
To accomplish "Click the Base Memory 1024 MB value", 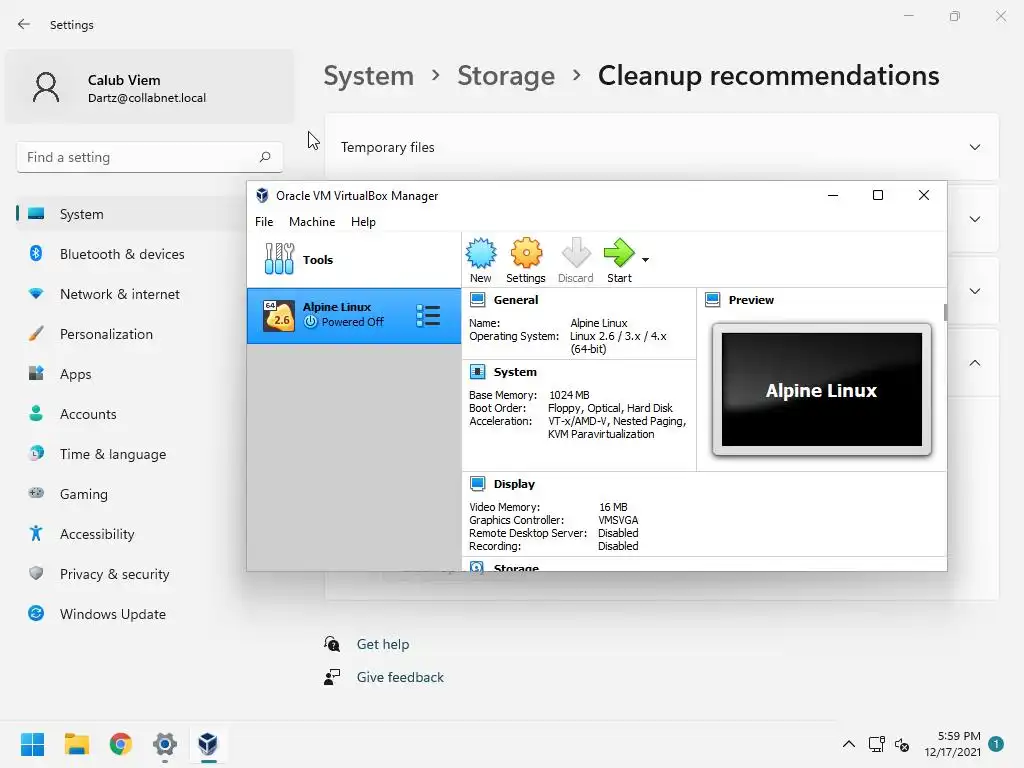I will pos(569,395).
